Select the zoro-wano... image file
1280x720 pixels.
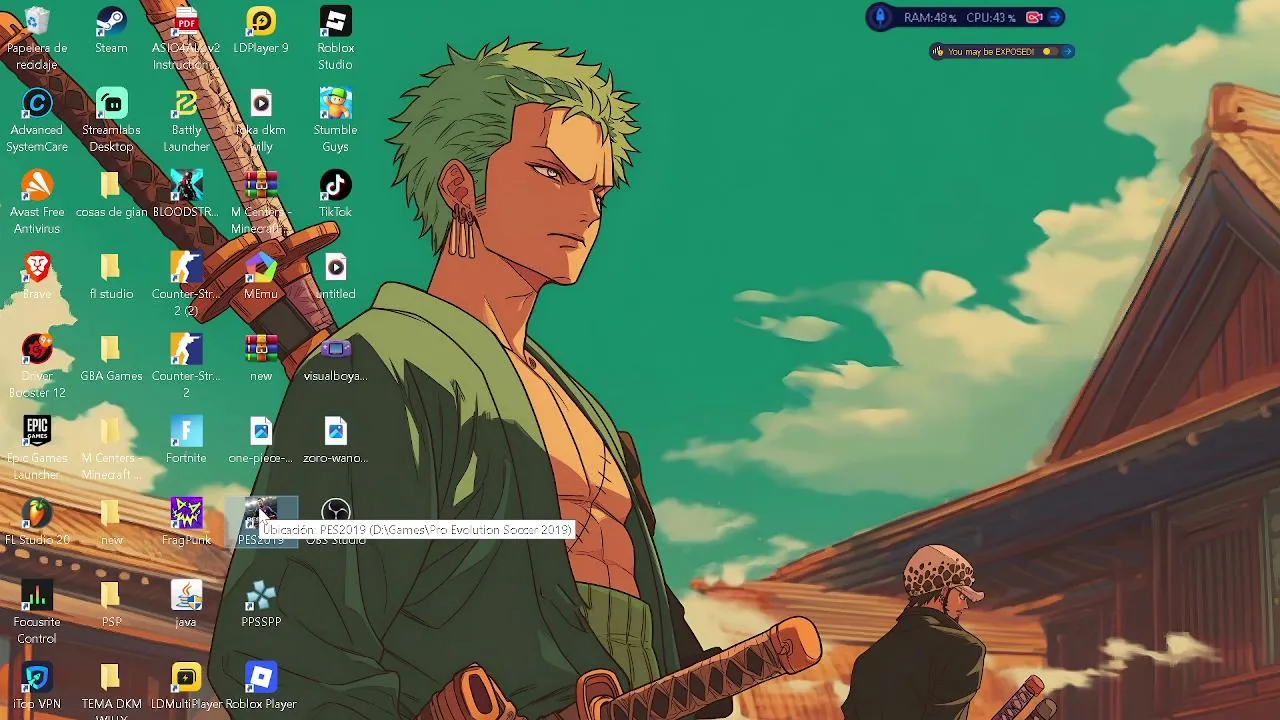click(x=335, y=440)
